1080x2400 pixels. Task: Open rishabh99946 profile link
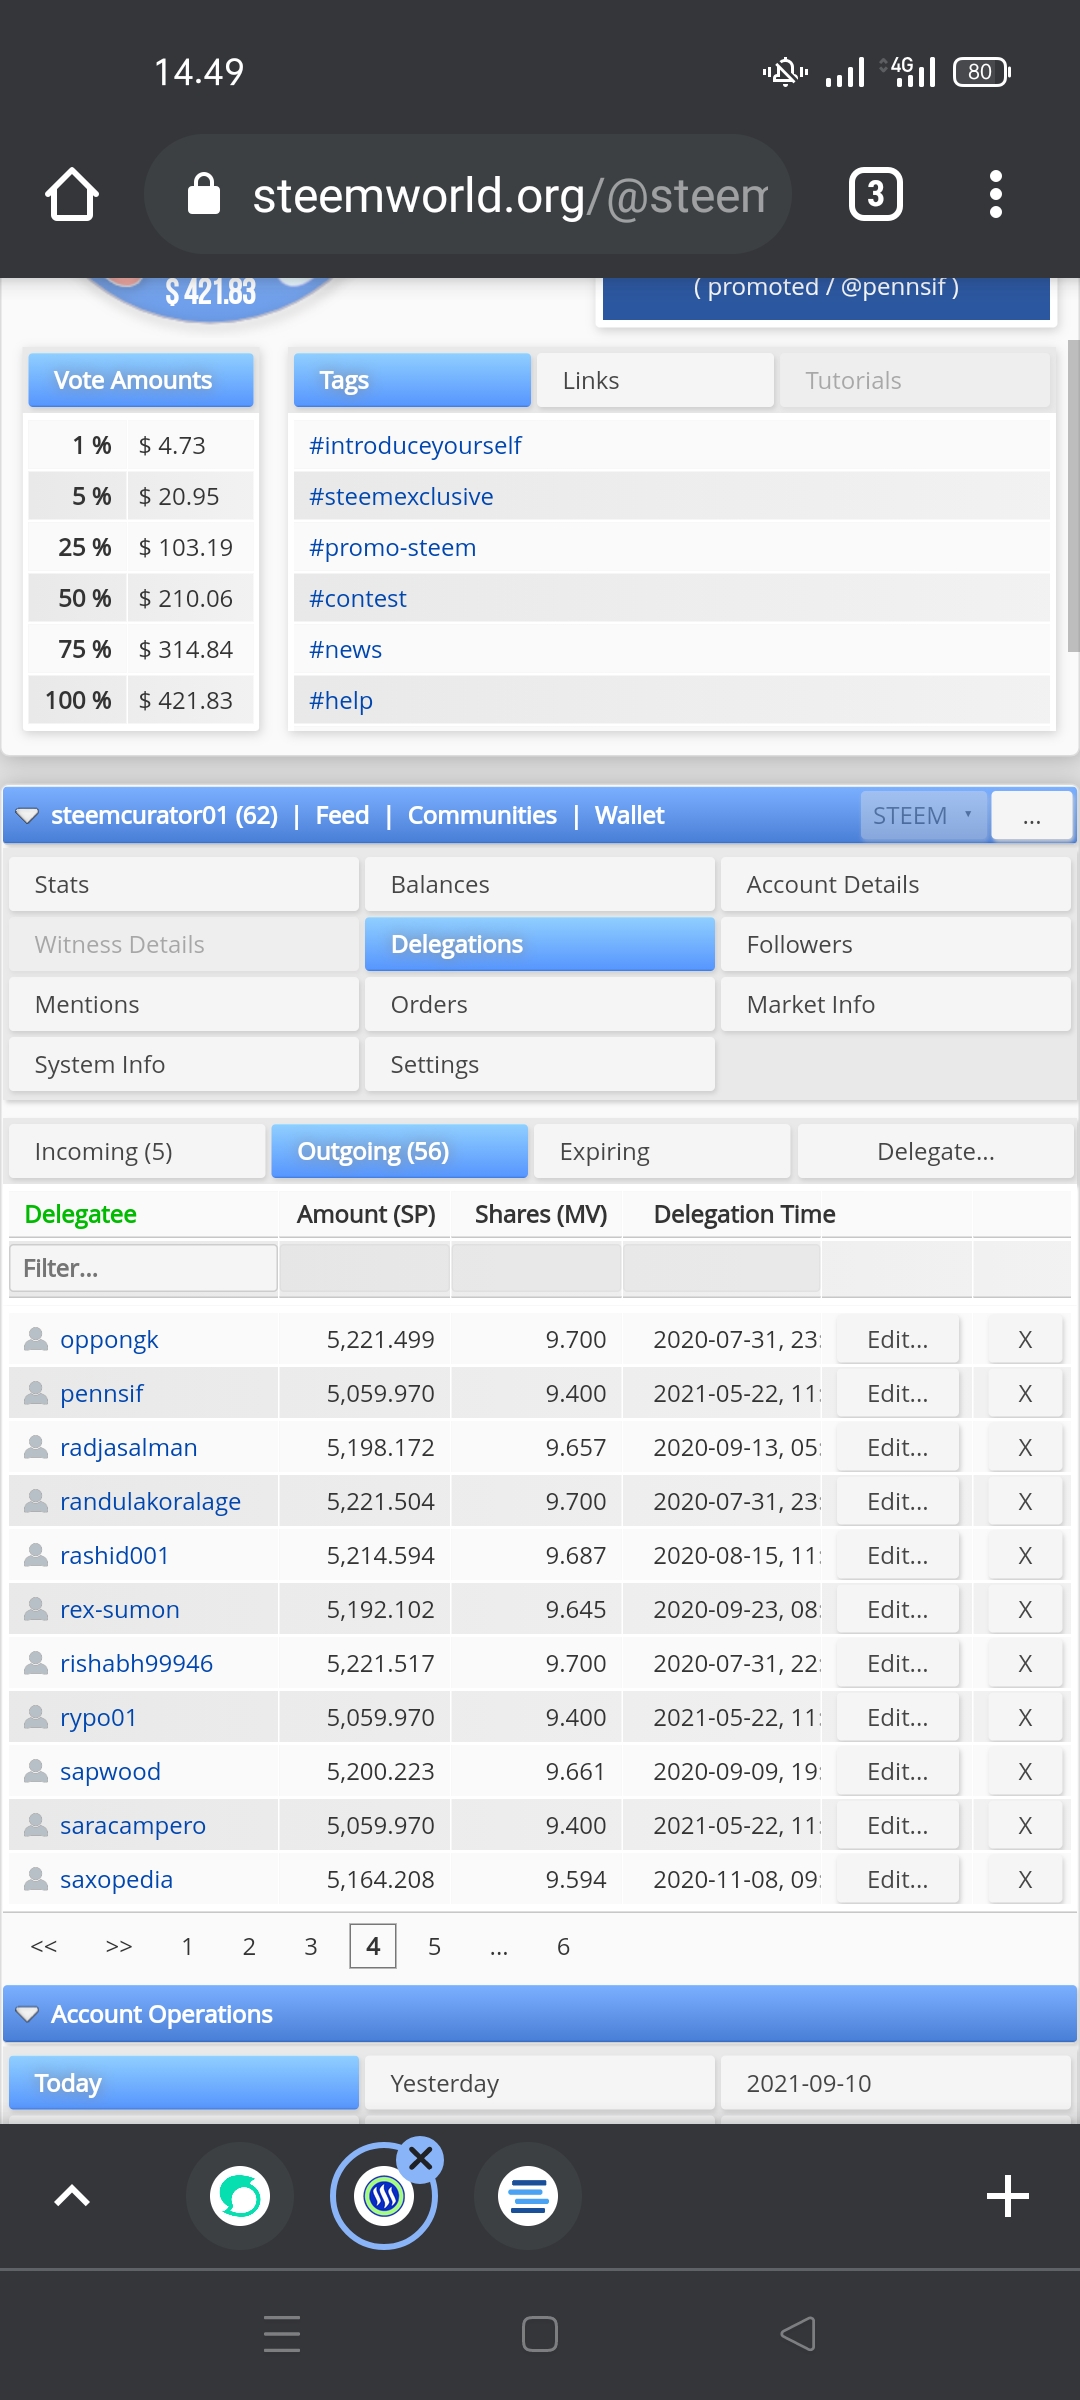click(136, 1663)
